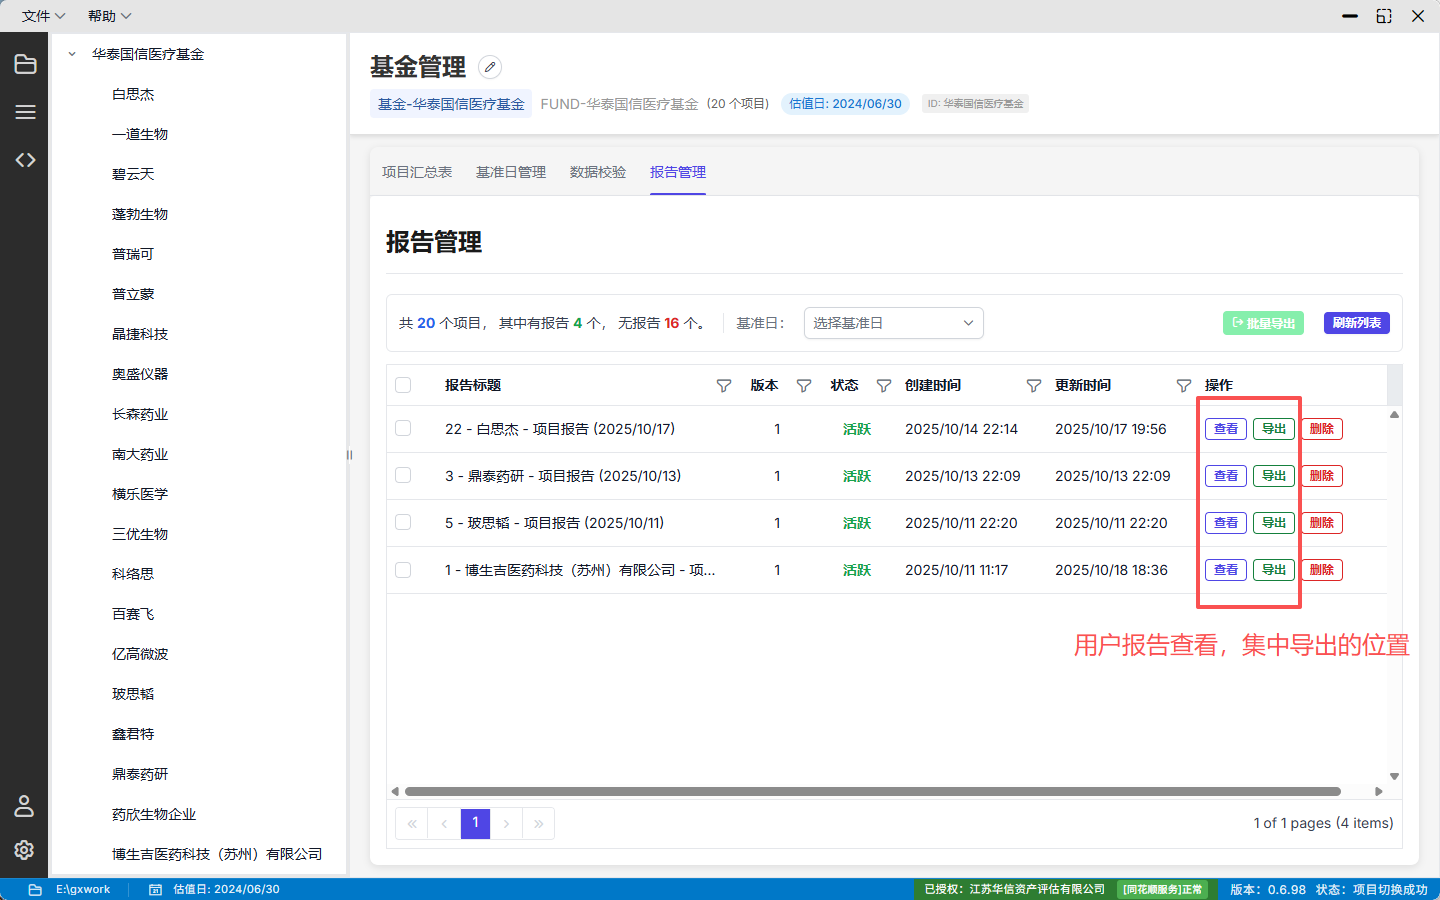
Task: Switch to the 数据校验 tab
Action: [598, 172]
